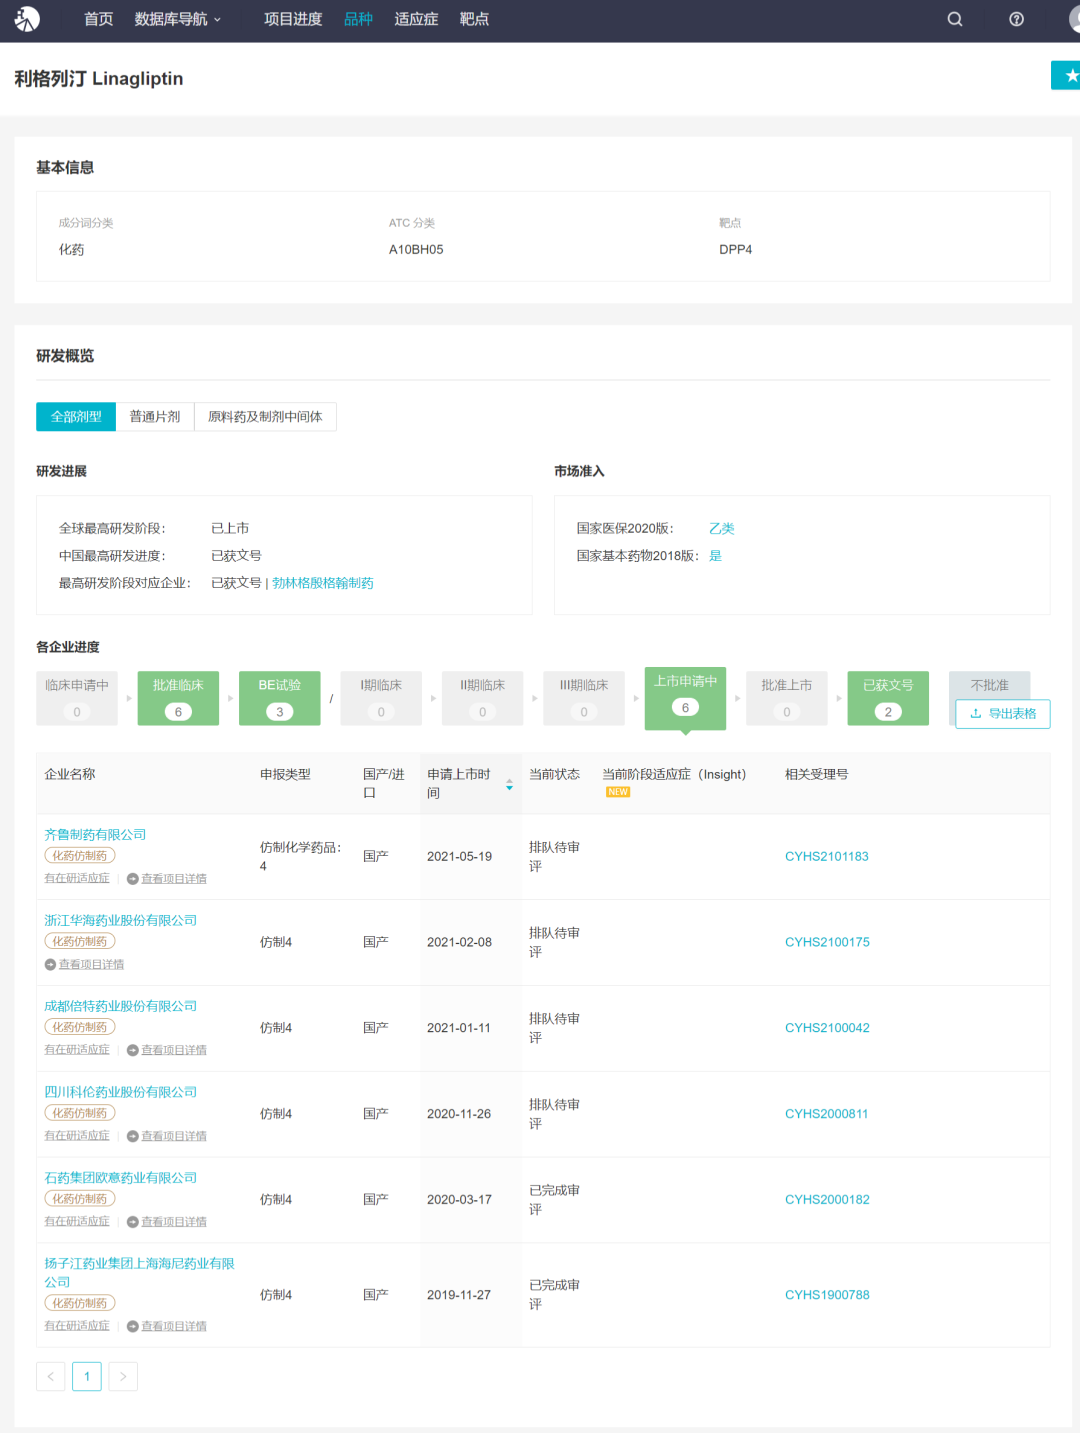
Task: Click date cell 2019-11-27
Action: click(x=459, y=1295)
